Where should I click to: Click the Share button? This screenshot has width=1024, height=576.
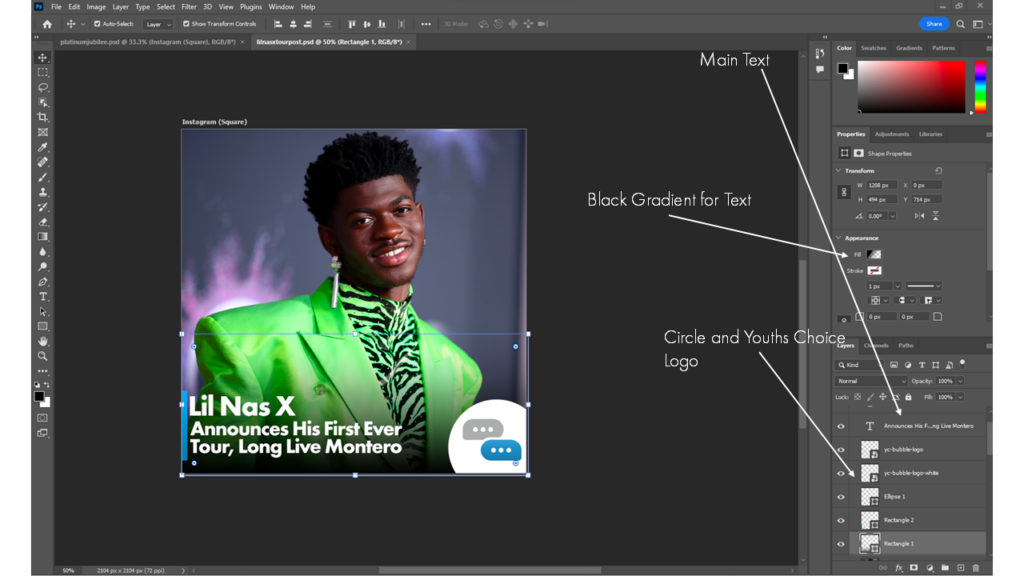pos(934,24)
